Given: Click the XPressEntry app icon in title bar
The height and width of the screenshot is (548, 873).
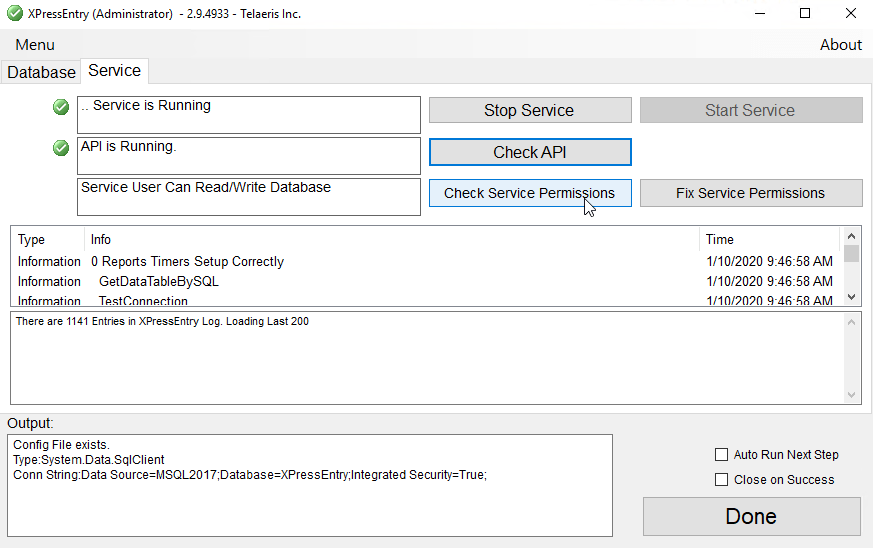Looking at the screenshot, I should coord(15,13).
